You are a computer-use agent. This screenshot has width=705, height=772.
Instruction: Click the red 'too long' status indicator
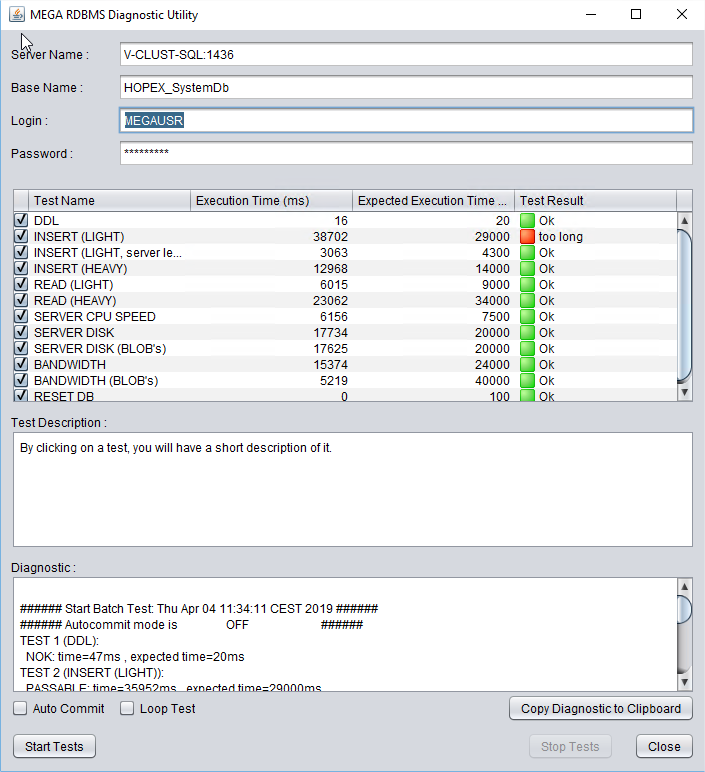527,237
